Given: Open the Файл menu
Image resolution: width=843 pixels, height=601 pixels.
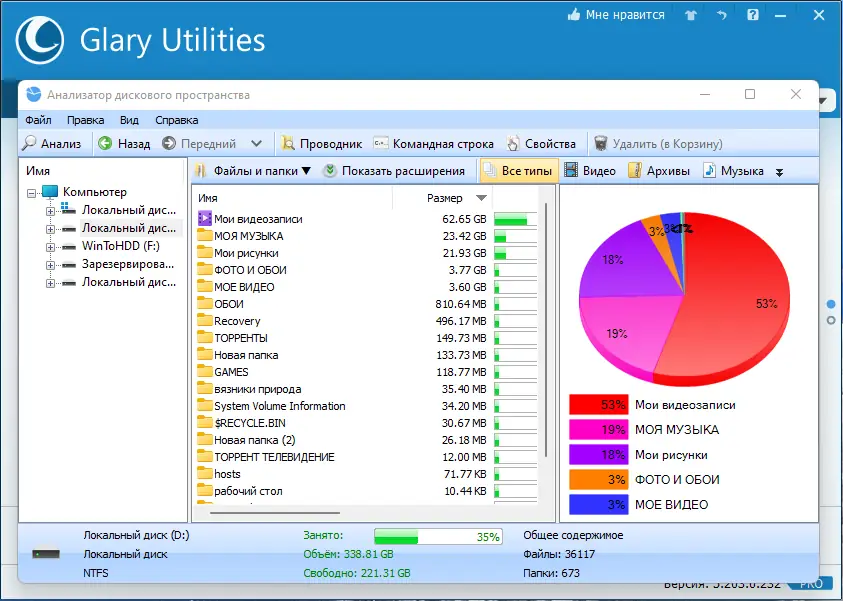Looking at the screenshot, I should pyautogui.click(x=38, y=120).
